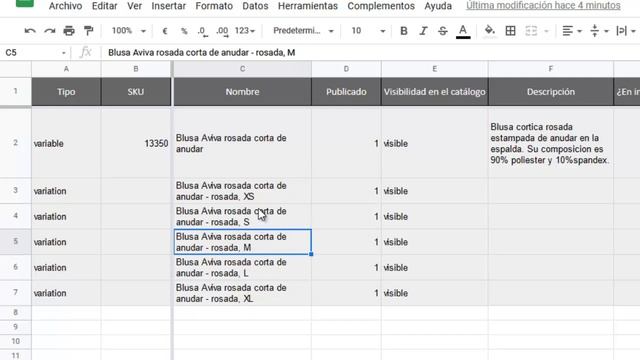Open the vertical align dropdown

(x=599, y=31)
